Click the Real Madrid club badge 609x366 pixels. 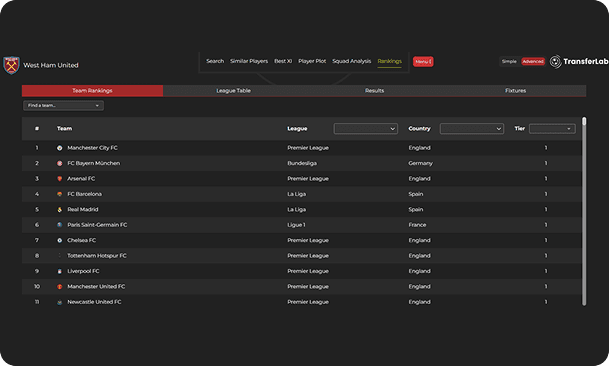tap(59, 210)
